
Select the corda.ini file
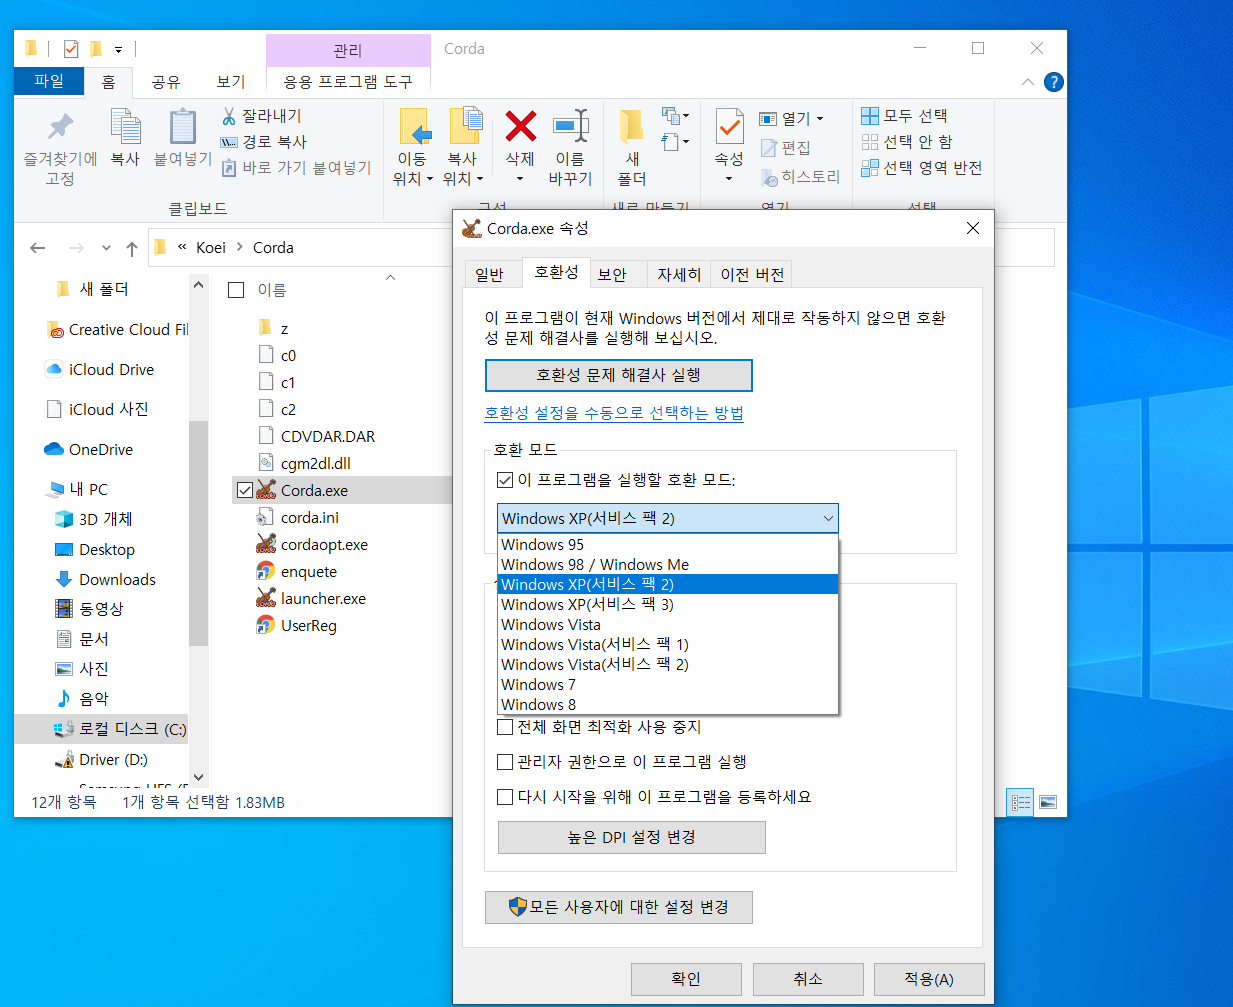(310, 518)
